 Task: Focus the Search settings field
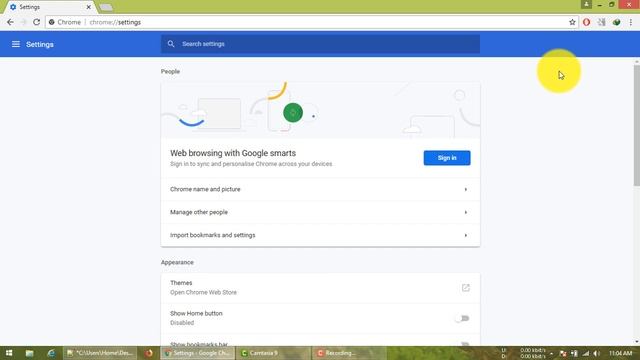click(x=320, y=44)
